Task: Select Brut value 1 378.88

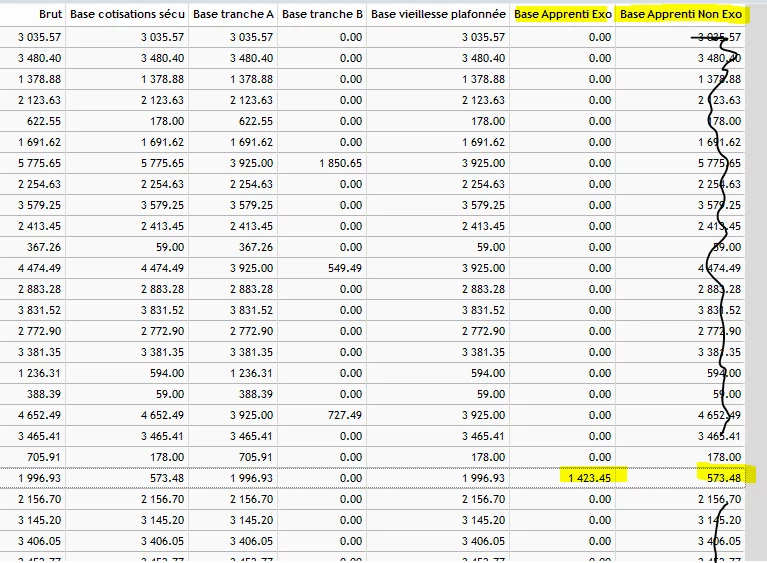Action: (x=40, y=80)
